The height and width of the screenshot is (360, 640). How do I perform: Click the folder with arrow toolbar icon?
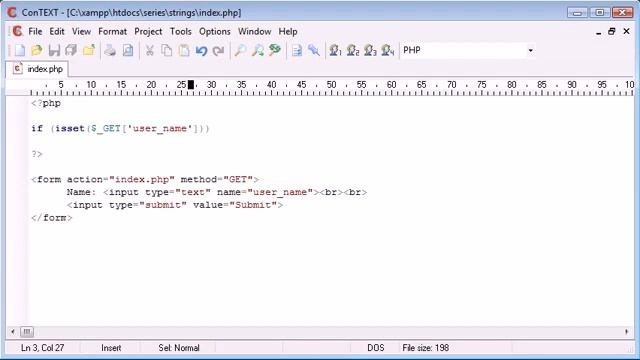point(89,51)
